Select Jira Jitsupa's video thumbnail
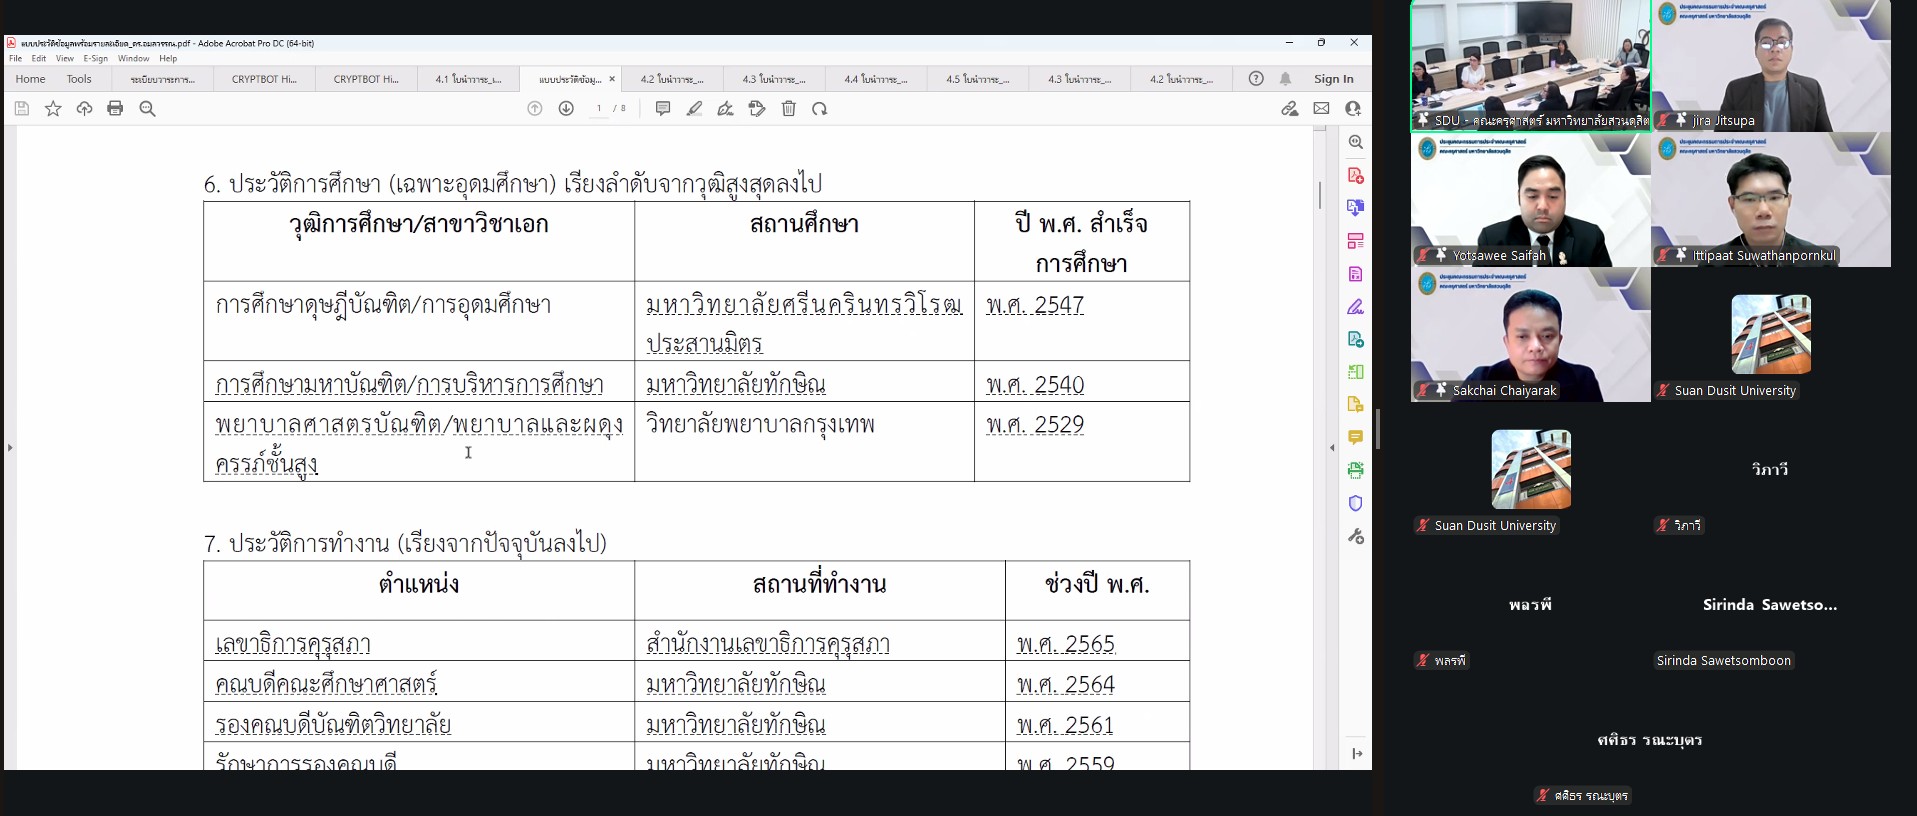 pos(1770,66)
